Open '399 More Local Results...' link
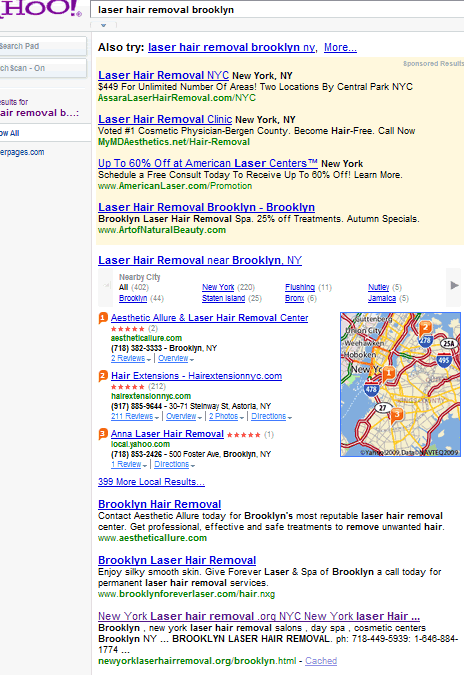The image size is (464, 675). coord(151,482)
